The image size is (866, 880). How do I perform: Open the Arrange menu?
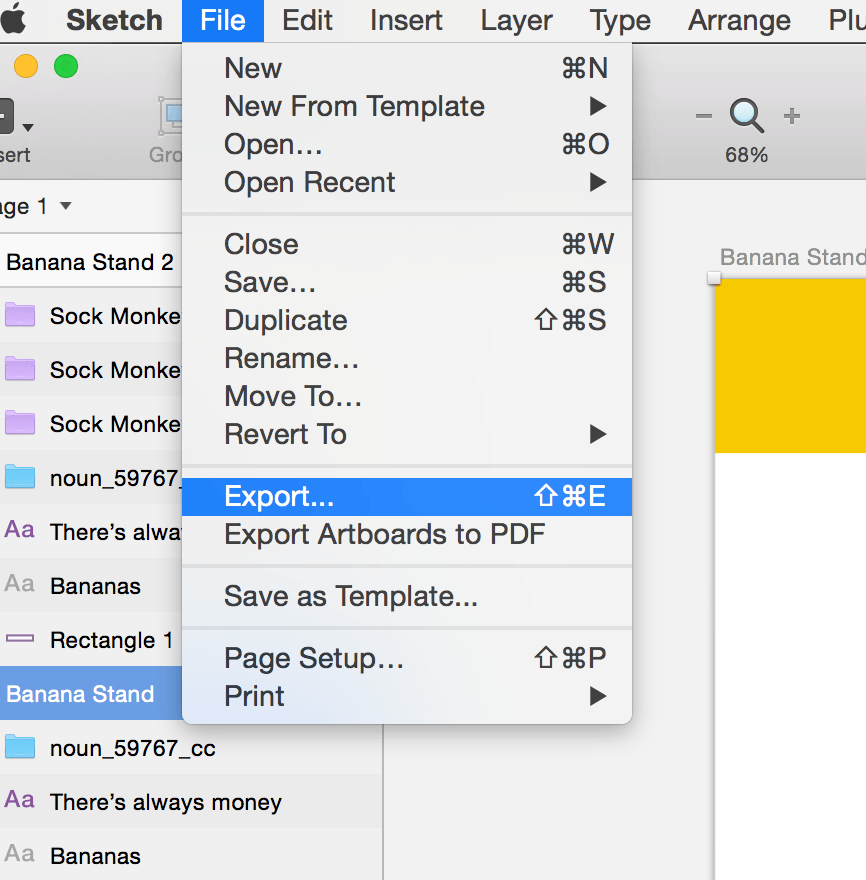739,20
